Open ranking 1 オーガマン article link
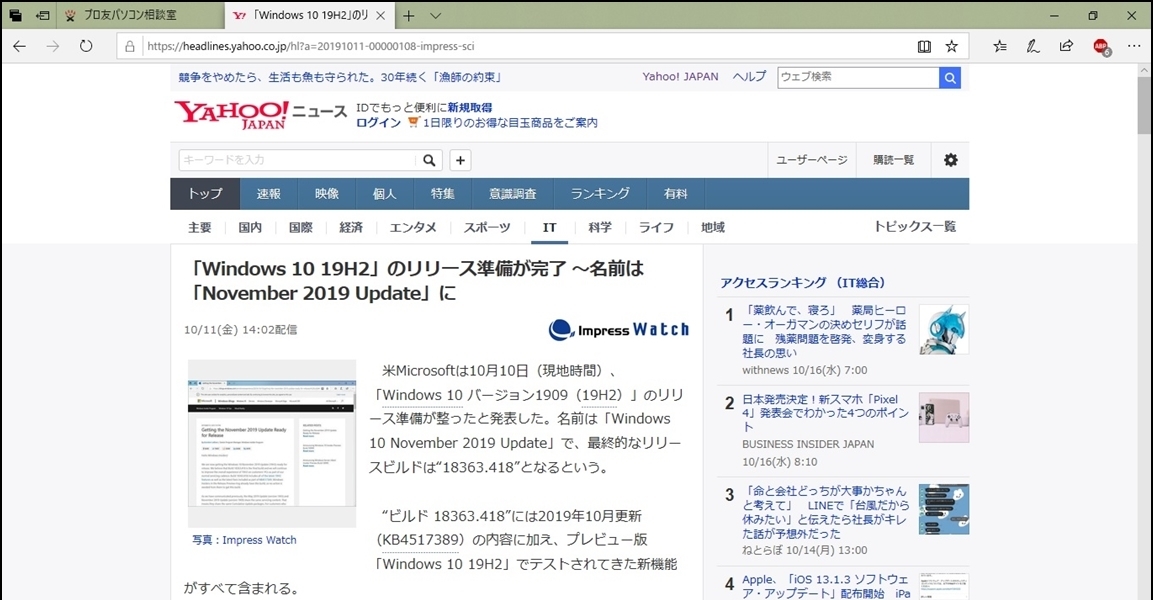 (x=824, y=332)
